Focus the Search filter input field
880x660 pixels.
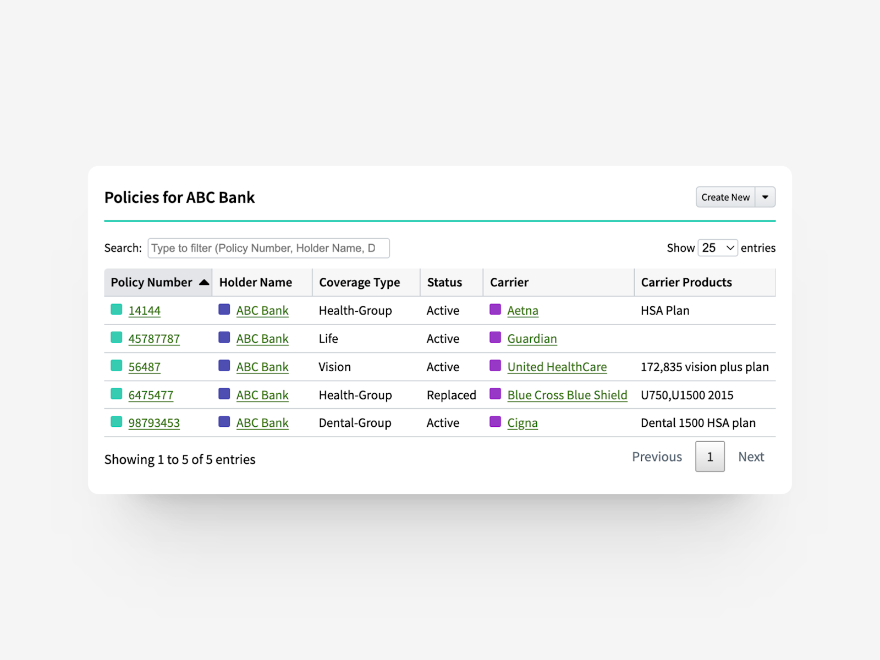coord(268,248)
